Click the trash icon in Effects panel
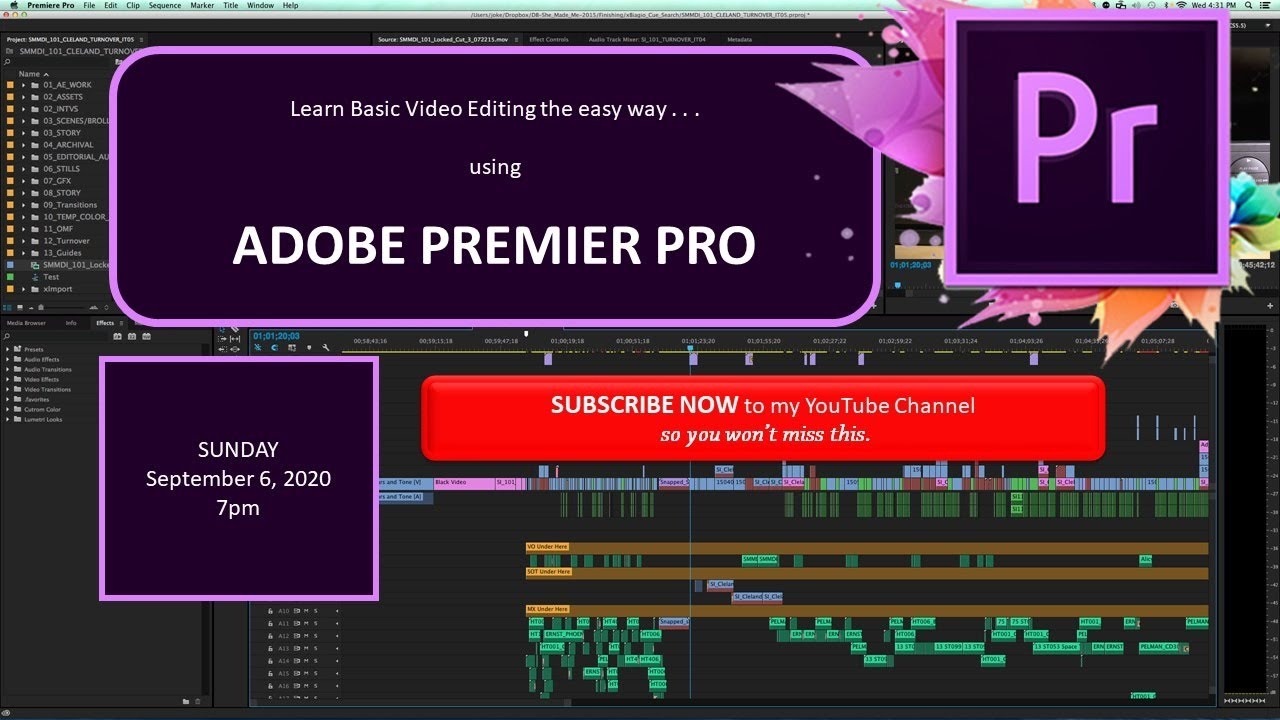Image resolution: width=1280 pixels, height=720 pixels. [x=198, y=701]
